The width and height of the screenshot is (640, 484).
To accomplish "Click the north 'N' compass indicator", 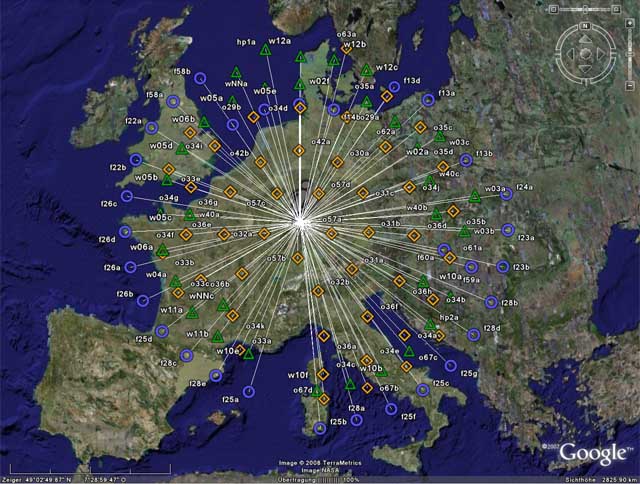I will 585,27.
